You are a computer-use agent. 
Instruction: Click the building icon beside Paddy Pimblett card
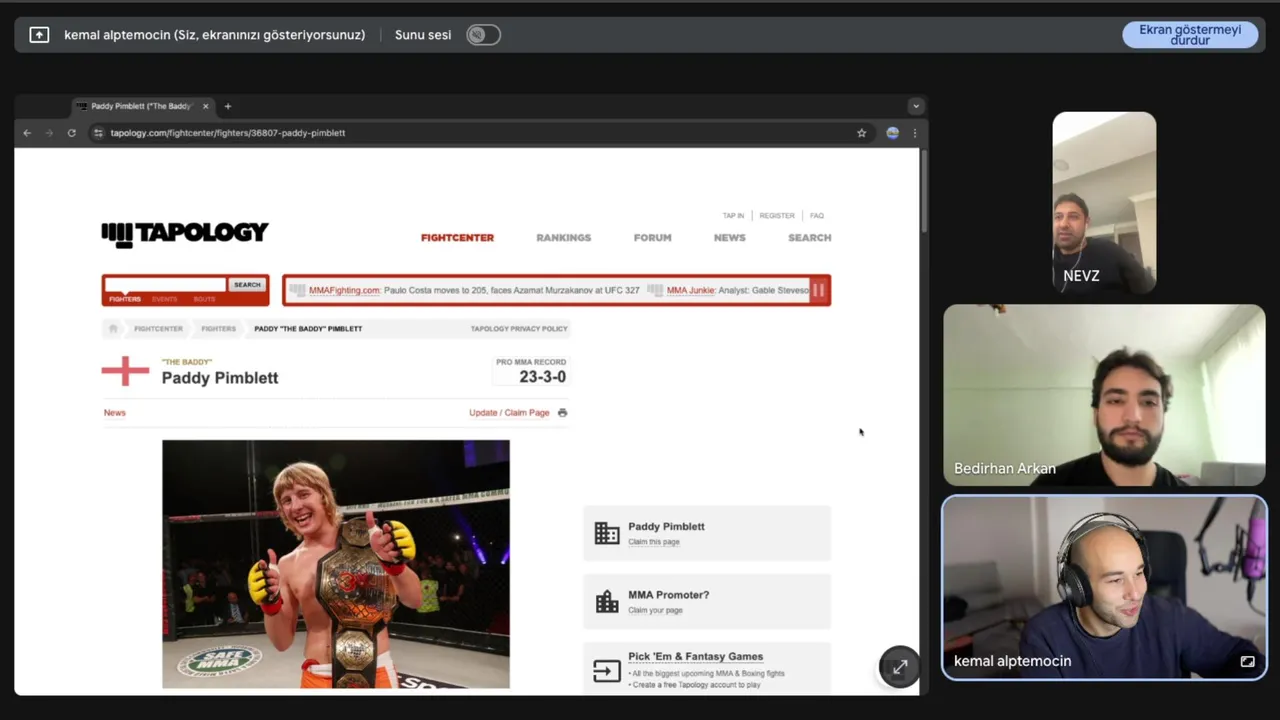[607, 533]
